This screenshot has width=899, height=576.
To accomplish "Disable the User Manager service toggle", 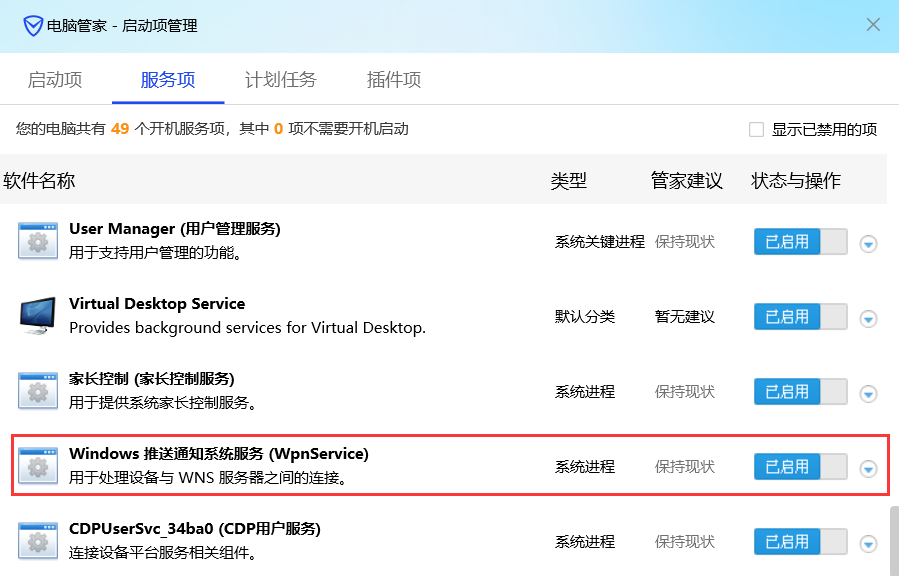I will point(800,242).
